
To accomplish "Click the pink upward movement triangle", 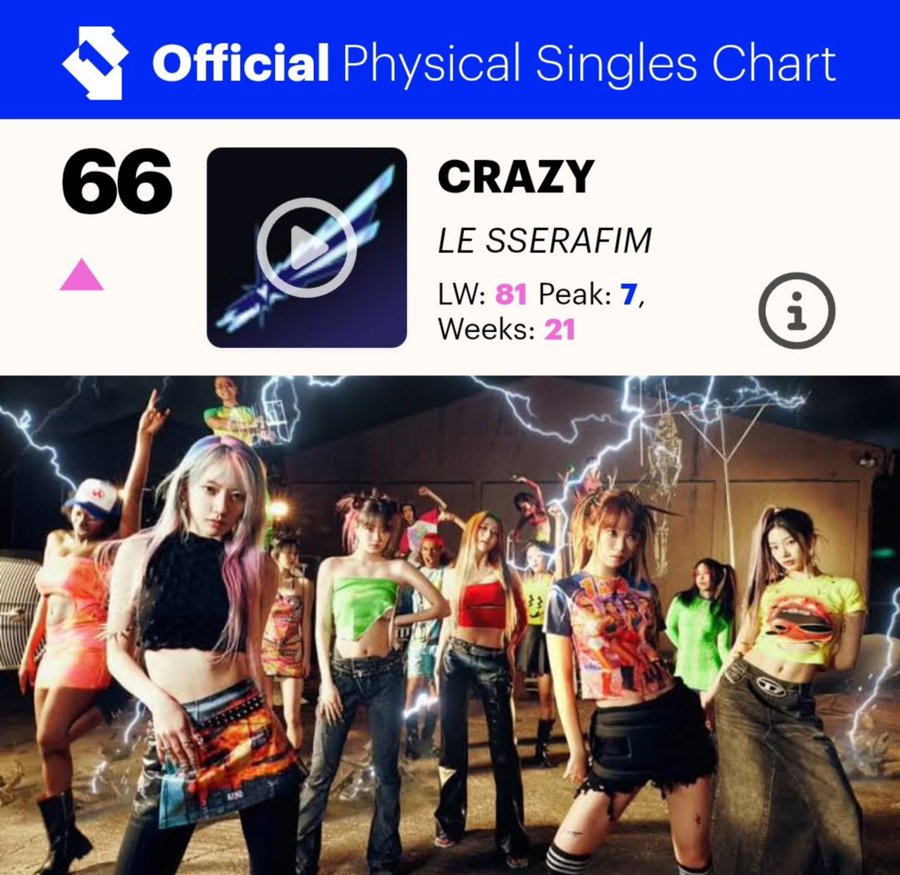I will point(82,274).
